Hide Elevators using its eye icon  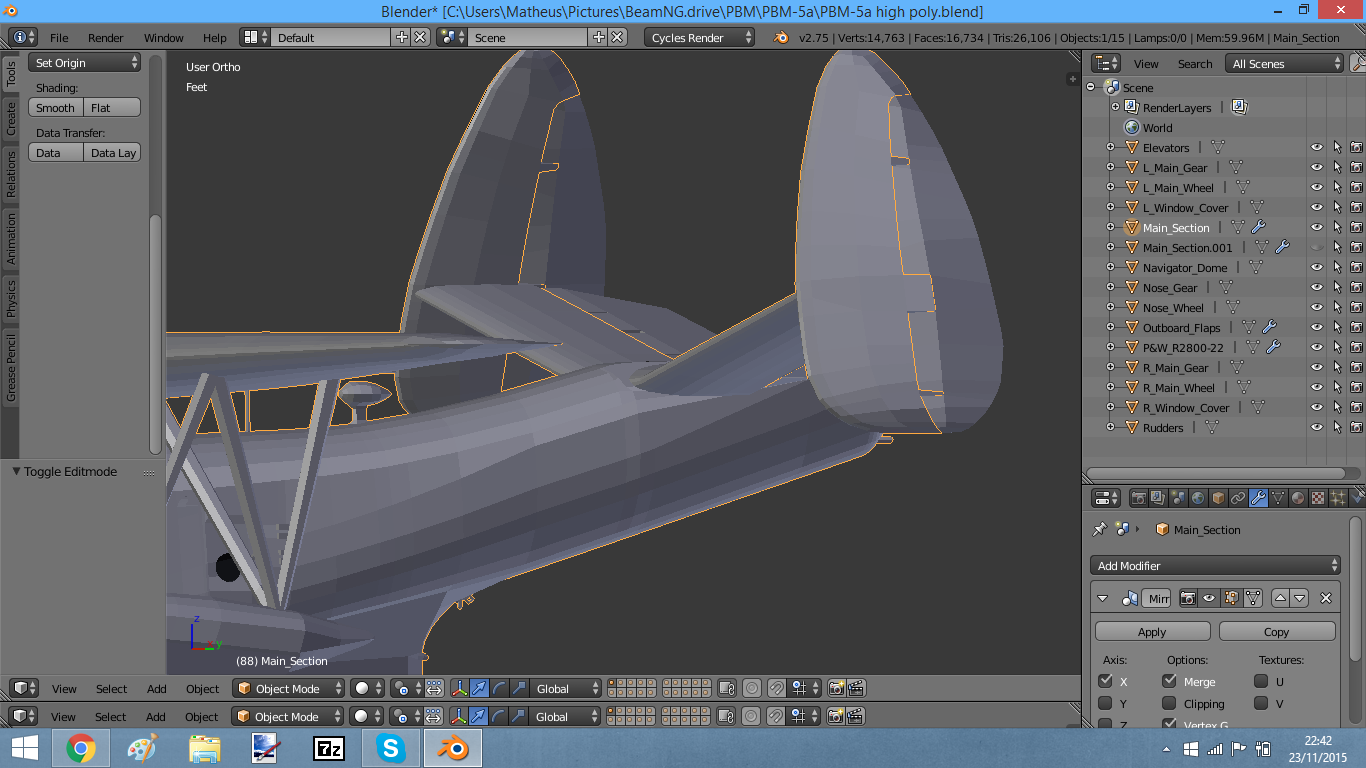click(x=1317, y=147)
